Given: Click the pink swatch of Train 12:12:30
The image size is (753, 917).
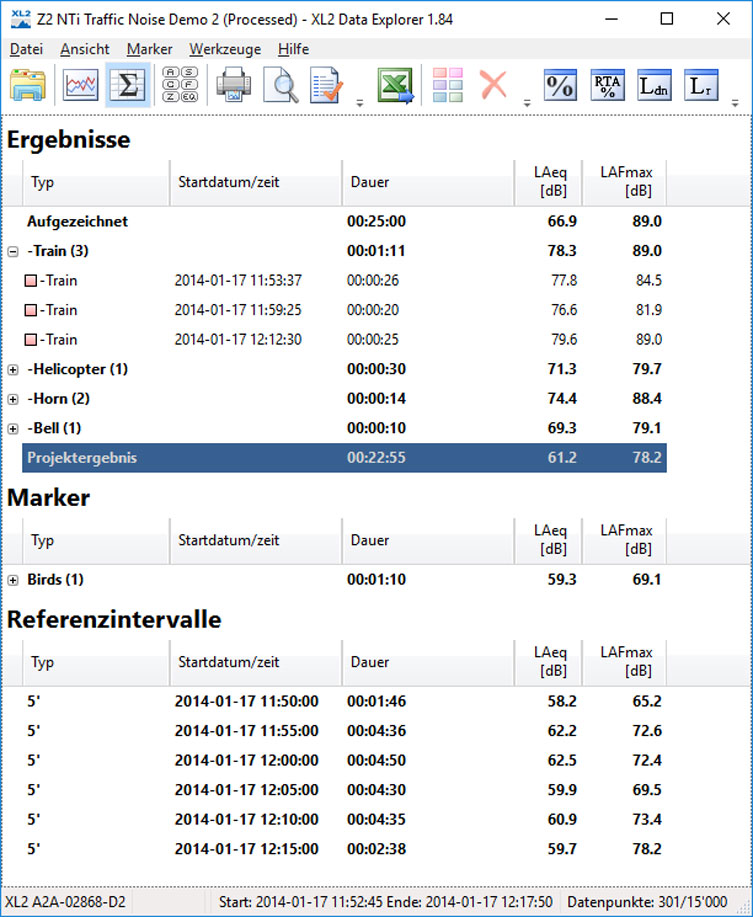Looking at the screenshot, I should (x=31, y=340).
